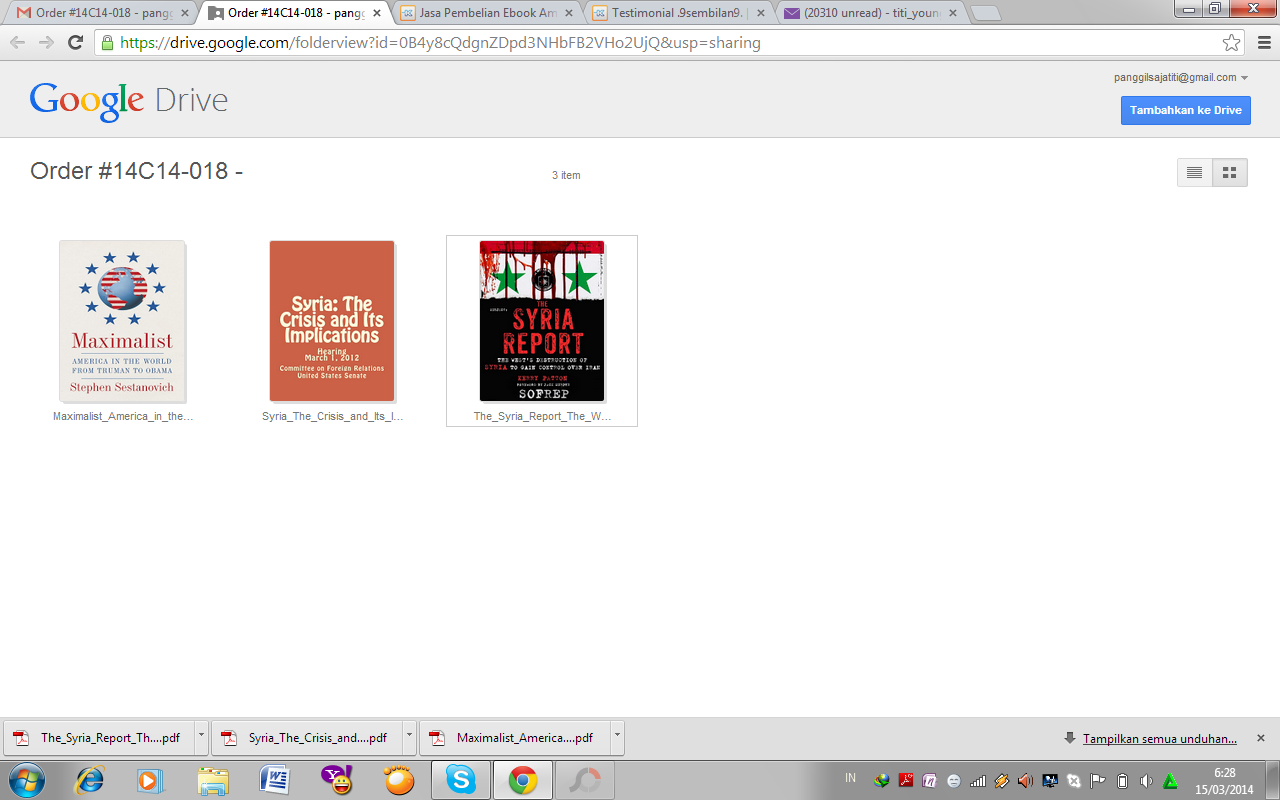Open Windows Explorer folder icon in taskbar
The image size is (1280, 800).
213,779
